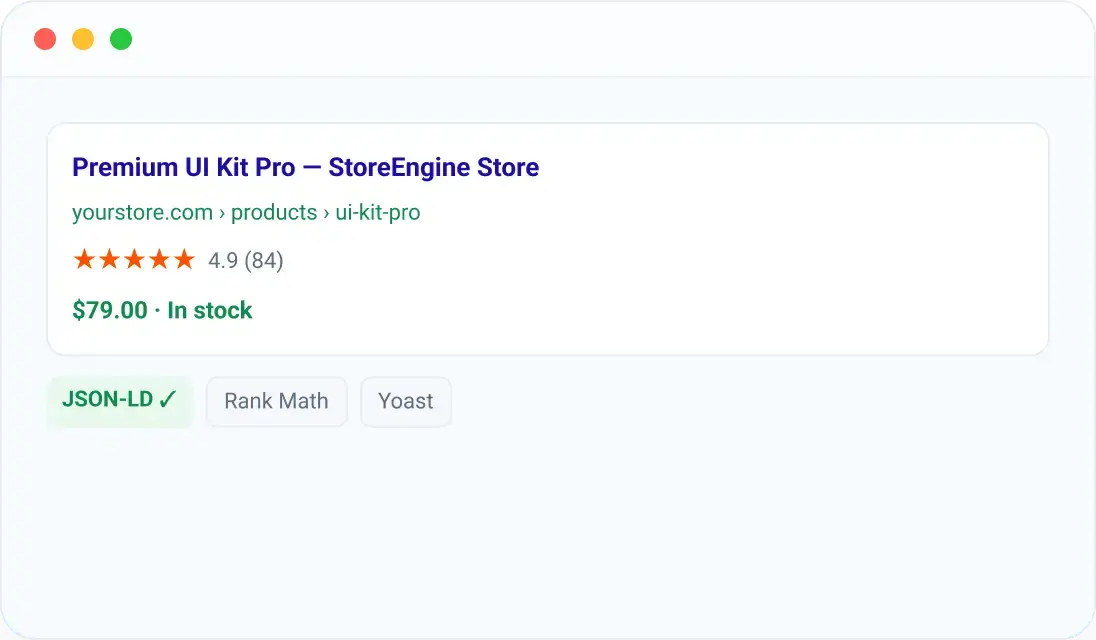Click the products breadcrumb segment
Screen dimensions: 1096x640
pos(274,212)
